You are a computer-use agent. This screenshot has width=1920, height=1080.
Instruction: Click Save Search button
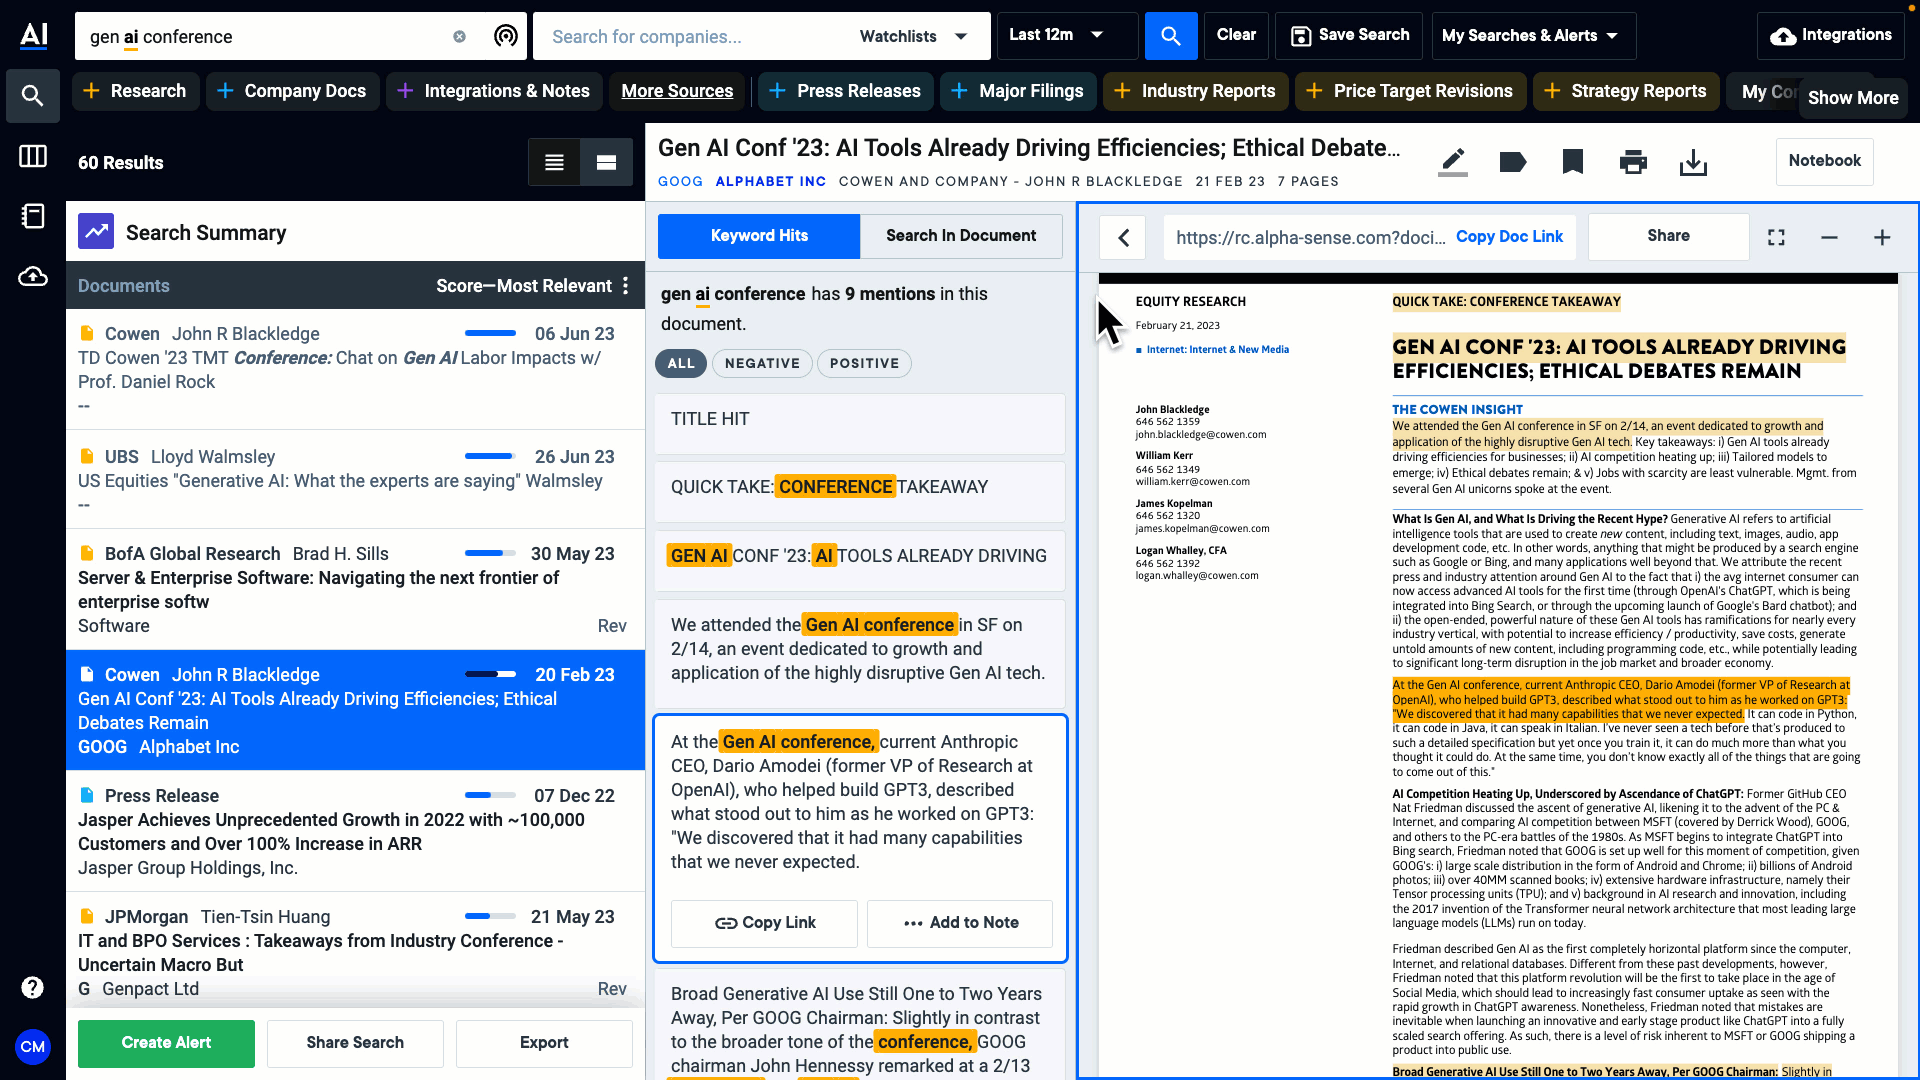(1350, 36)
